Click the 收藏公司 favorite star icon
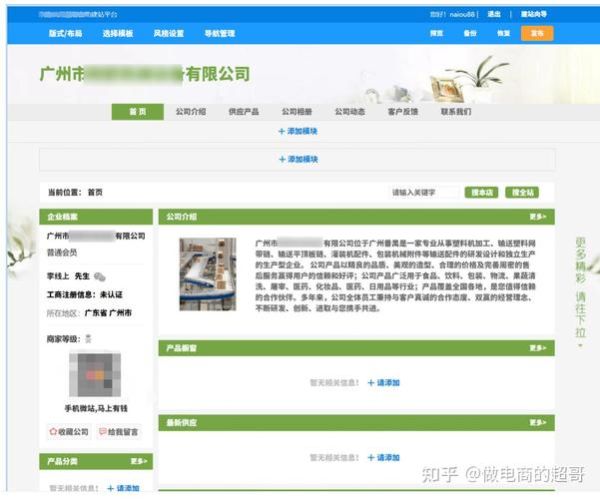The height and width of the screenshot is (499, 600). point(53,432)
